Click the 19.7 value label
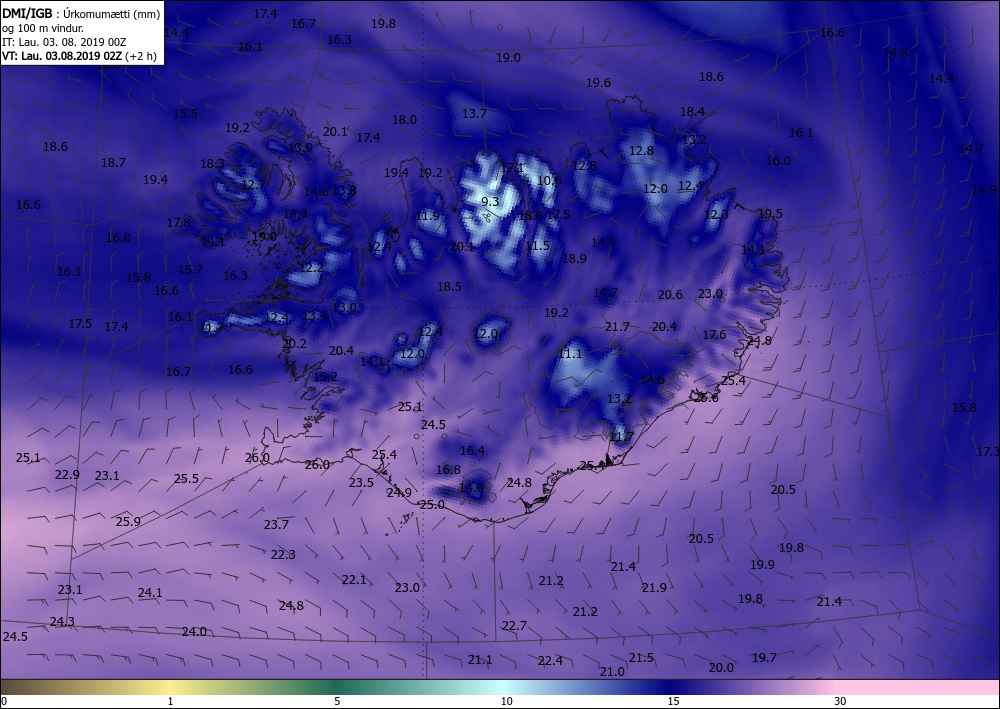This screenshot has width=1000, height=709. pos(764,658)
